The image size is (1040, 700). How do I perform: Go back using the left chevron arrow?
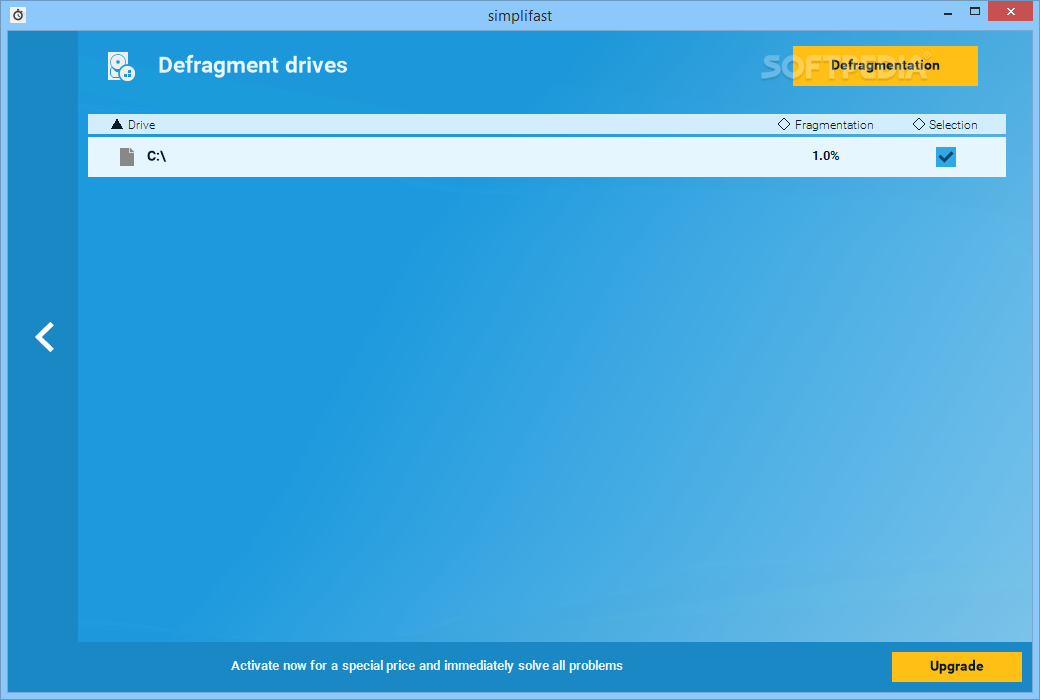tap(44, 337)
